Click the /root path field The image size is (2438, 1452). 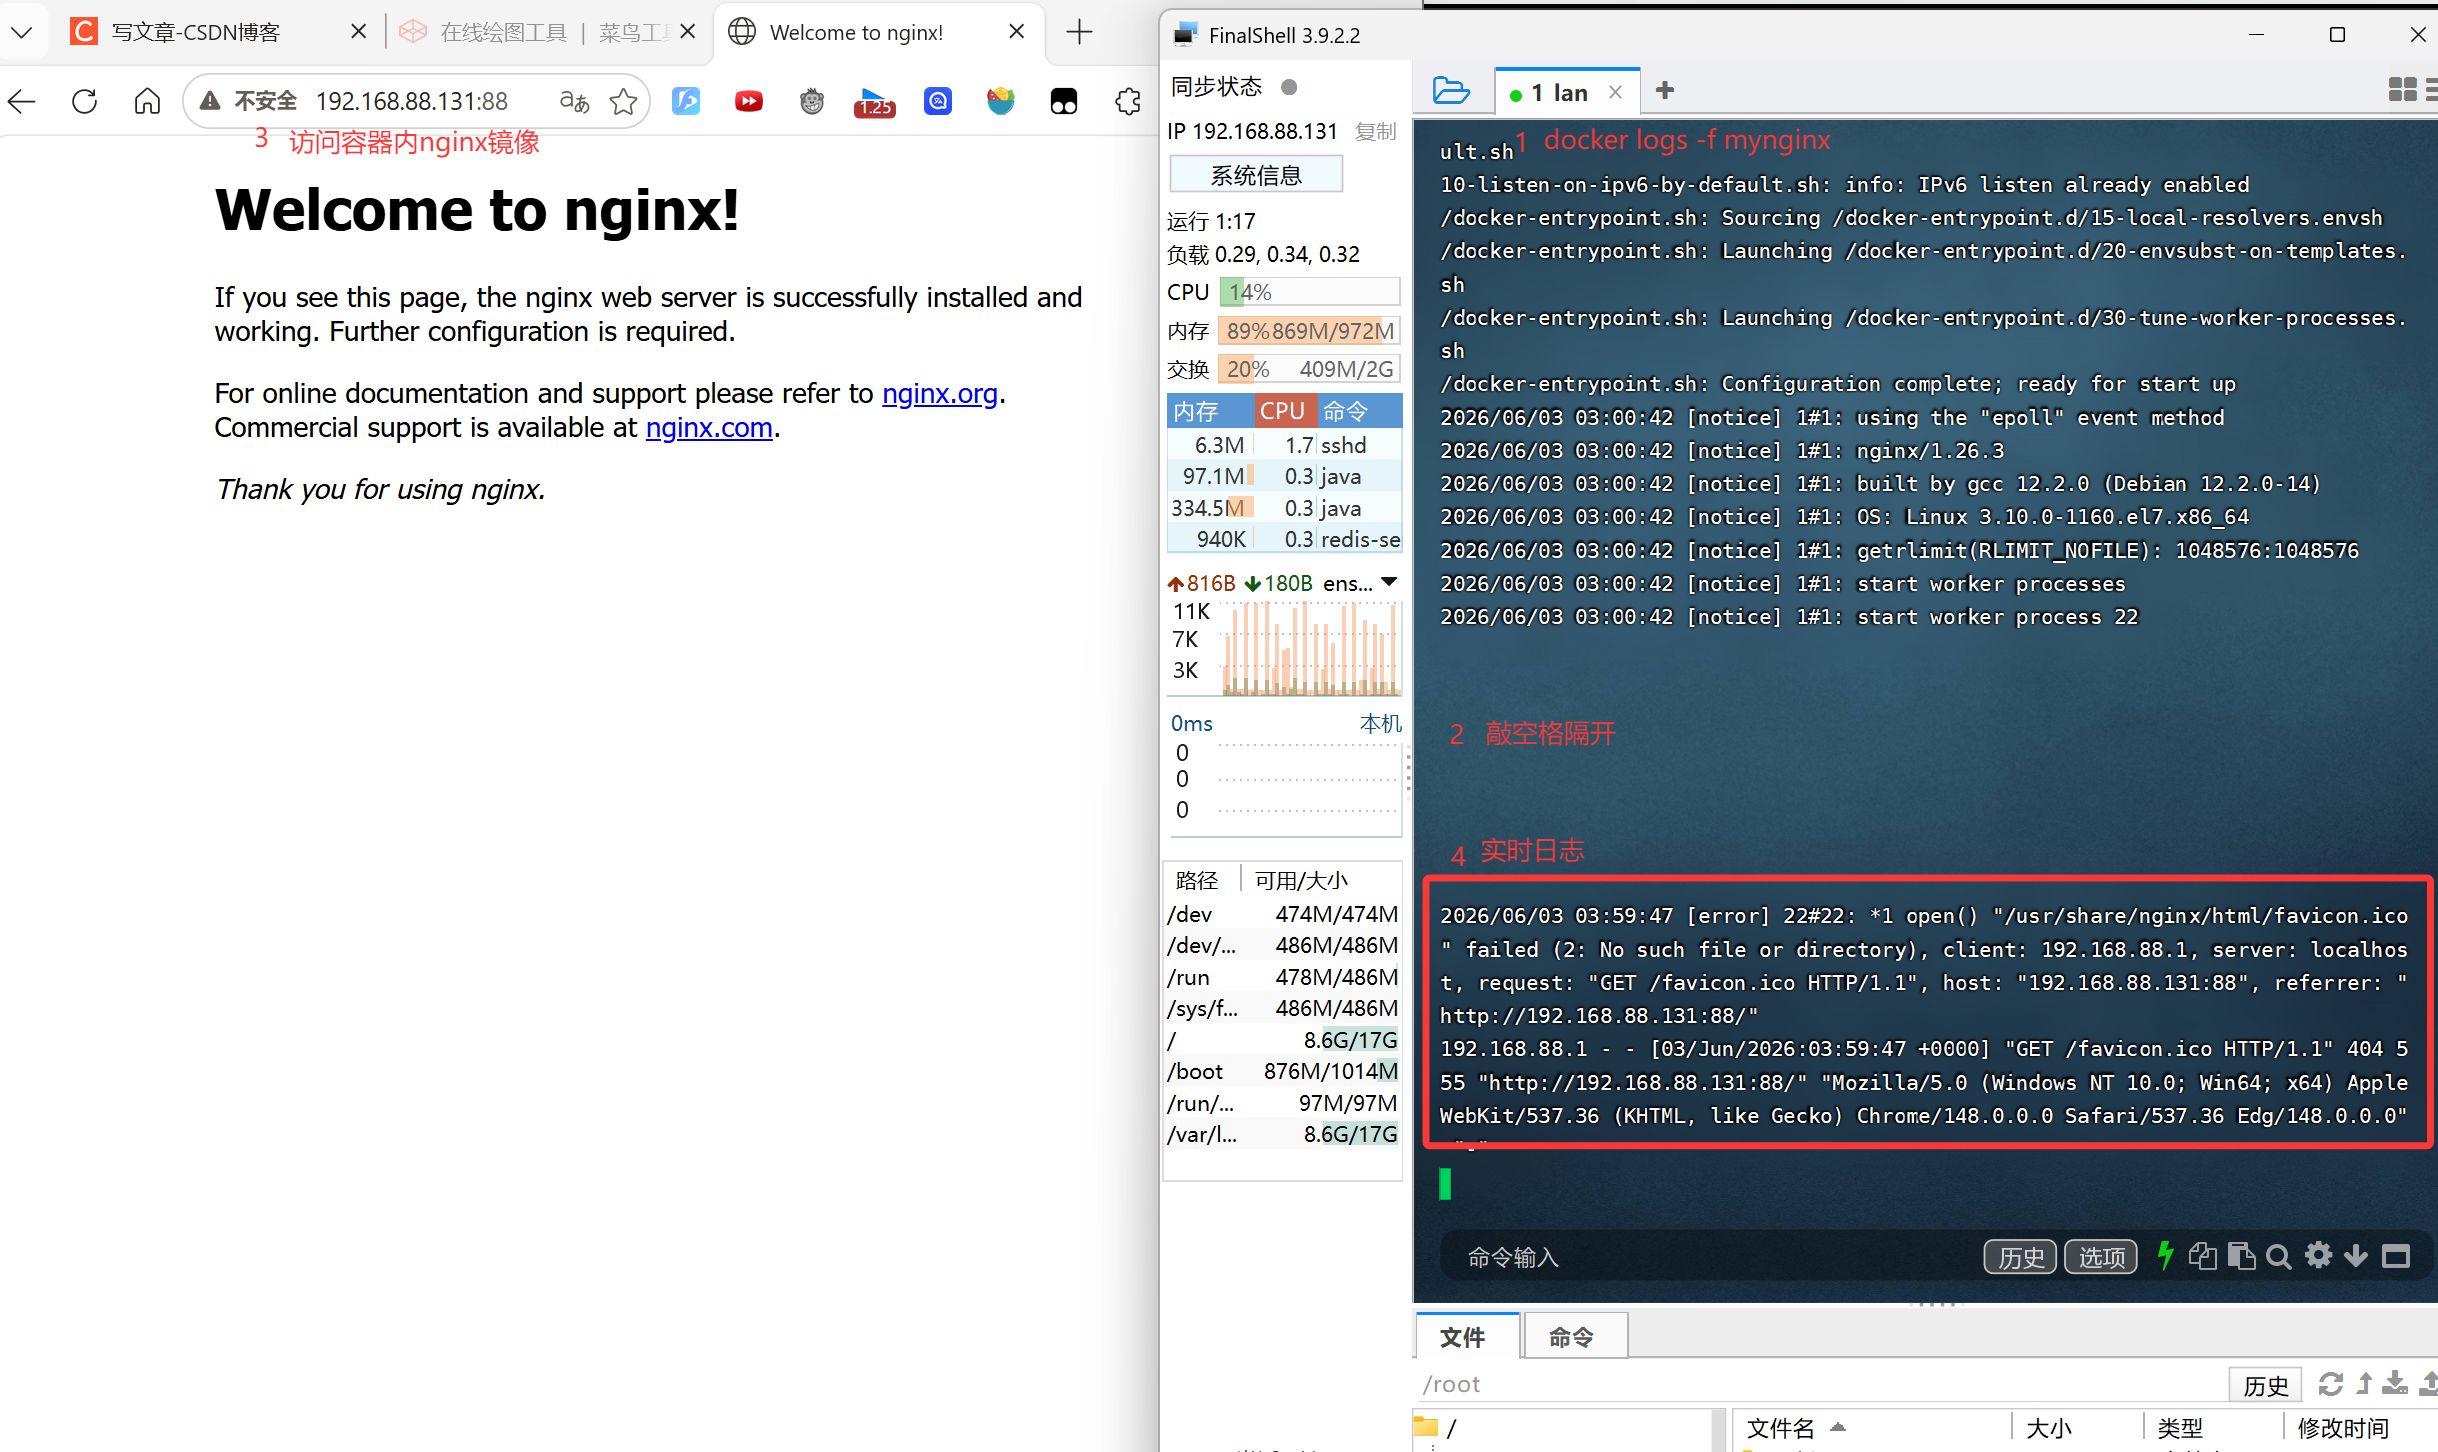pyautogui.click(x=1820, y=1385)
